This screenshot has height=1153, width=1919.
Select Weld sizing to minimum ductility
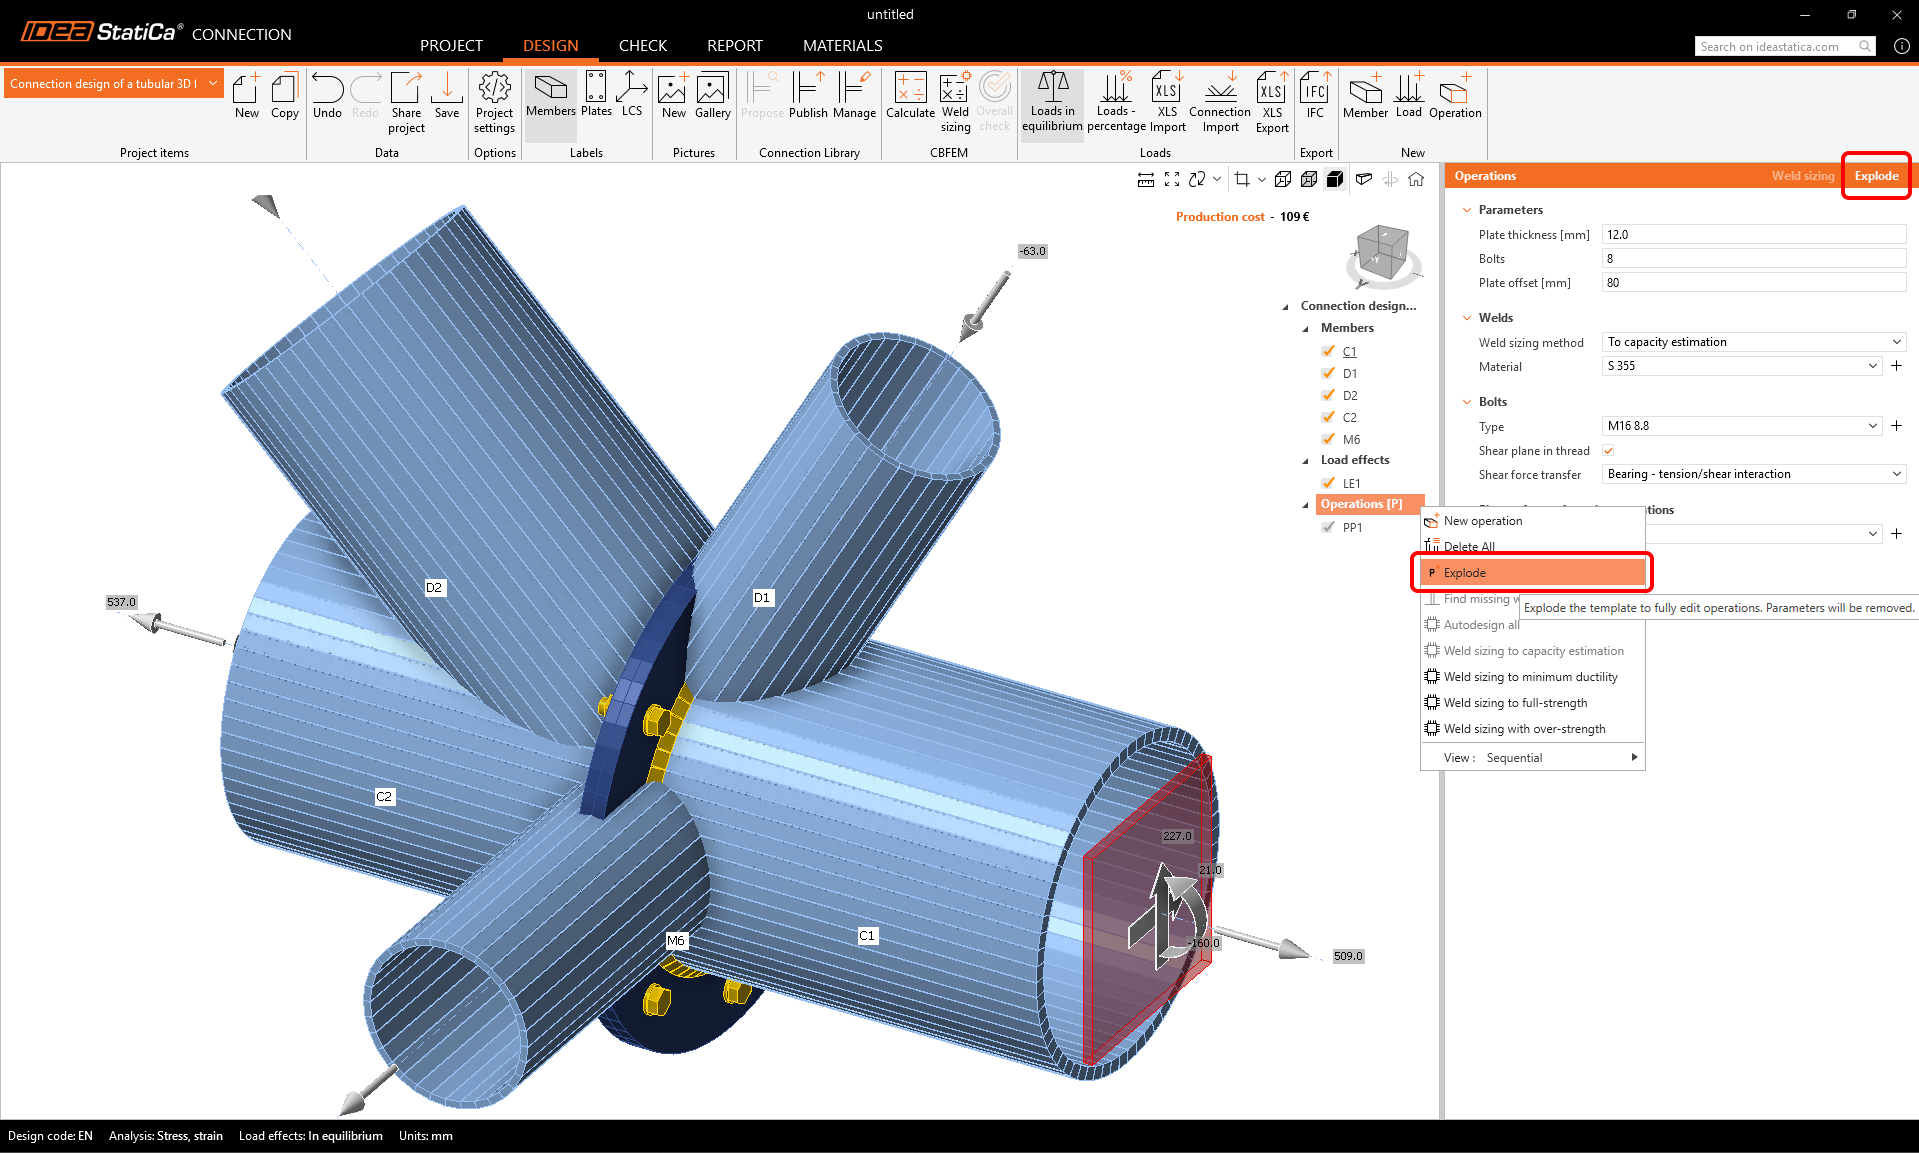[1530, 677]
